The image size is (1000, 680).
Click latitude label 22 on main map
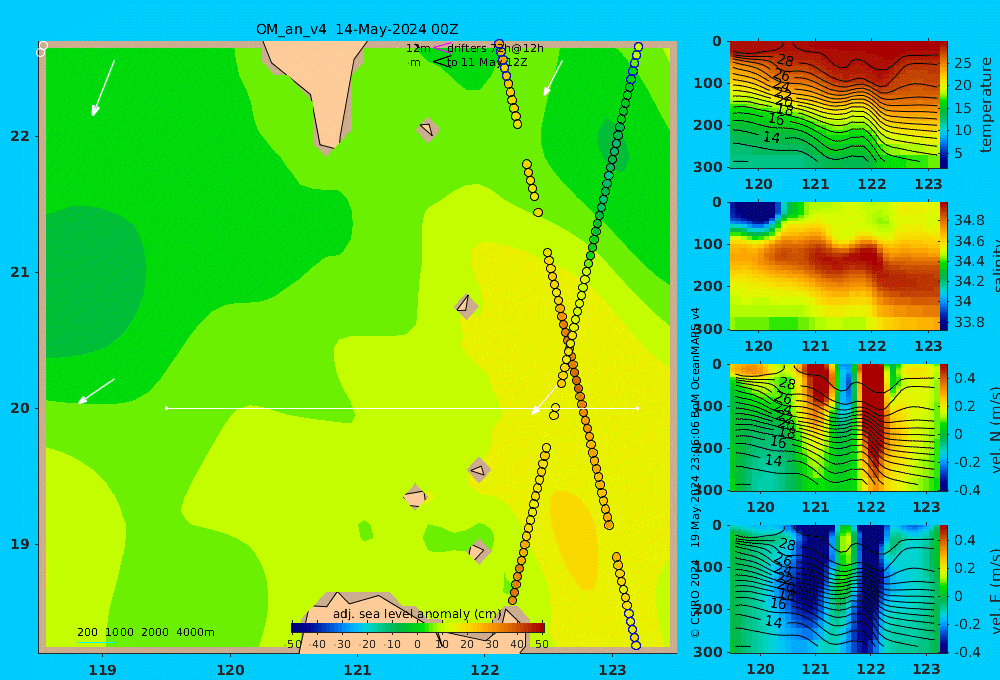pos(20,136)
